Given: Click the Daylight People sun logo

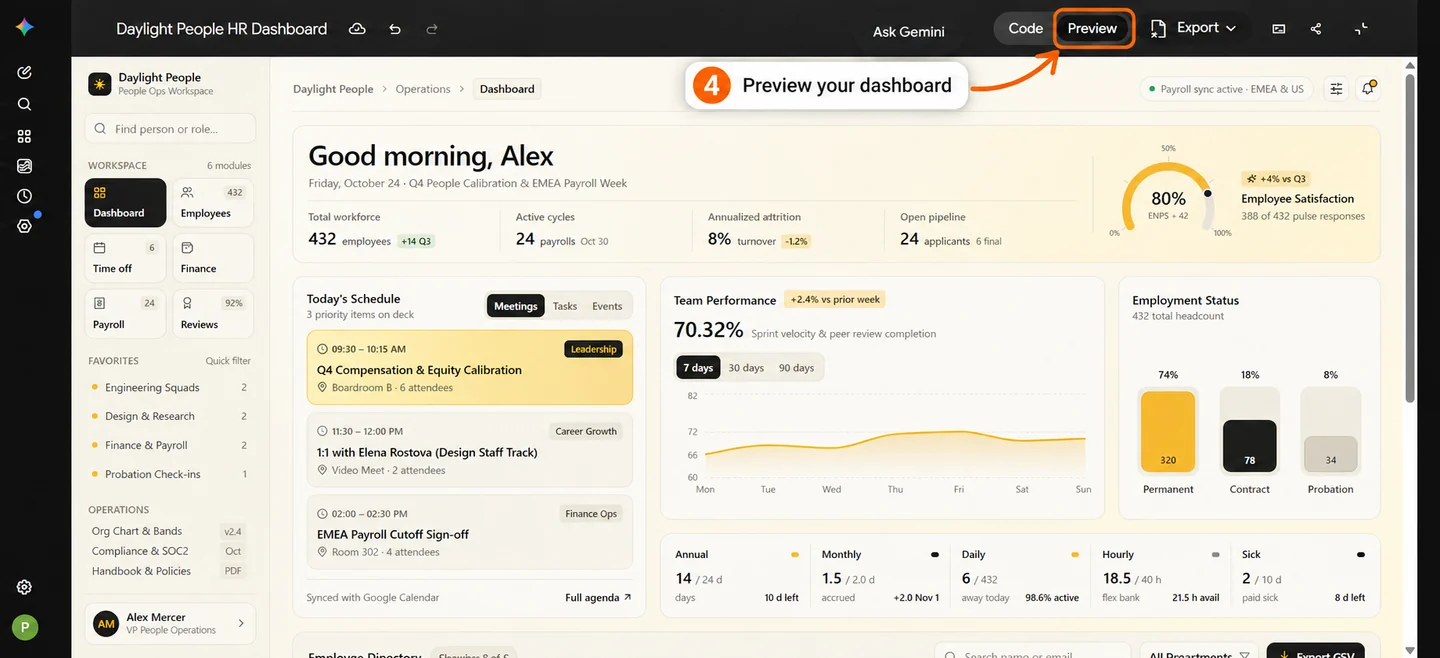Looking at the screenshot, I should [x=99, y=84].
